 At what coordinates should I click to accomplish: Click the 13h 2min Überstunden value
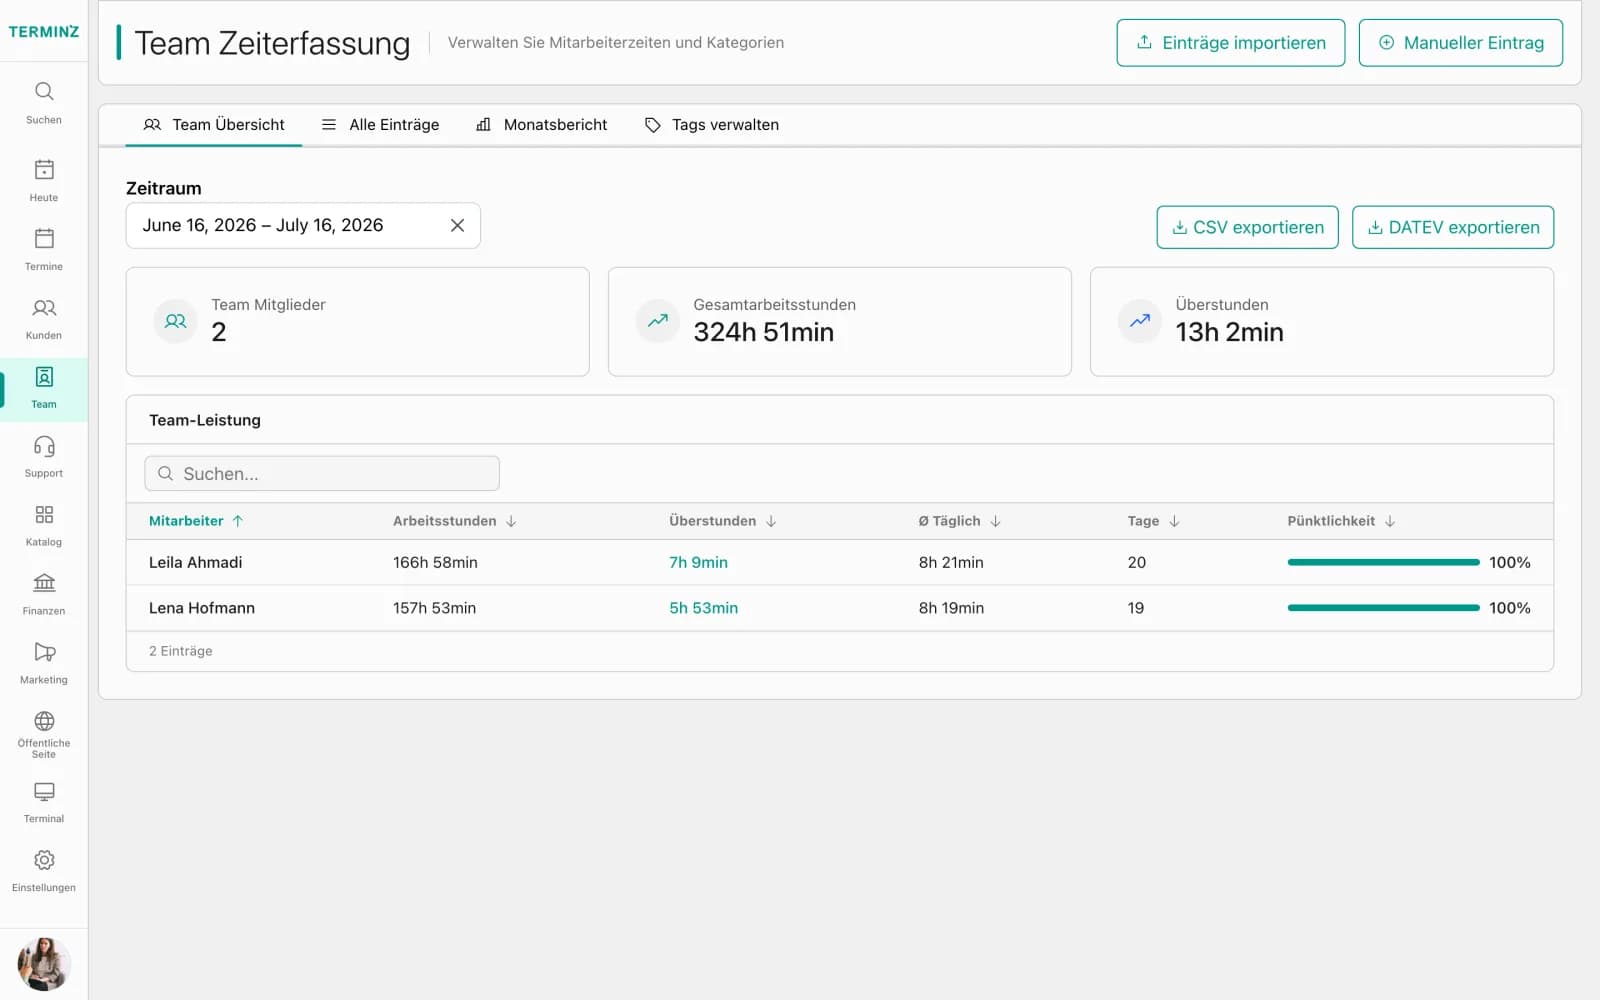click(x=1230, y=332)
